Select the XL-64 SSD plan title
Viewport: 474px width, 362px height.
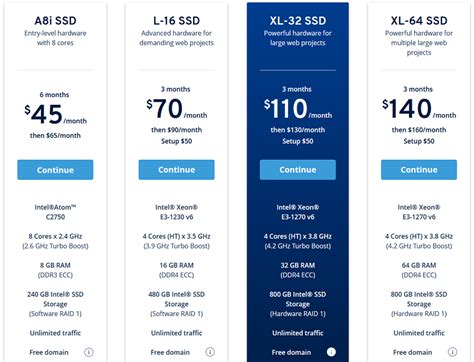pyautogui.click(x=419, y=21)
